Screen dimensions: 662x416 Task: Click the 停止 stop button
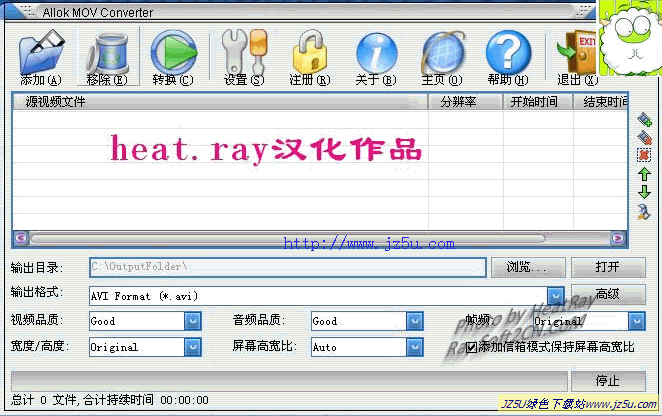(608, 381)
